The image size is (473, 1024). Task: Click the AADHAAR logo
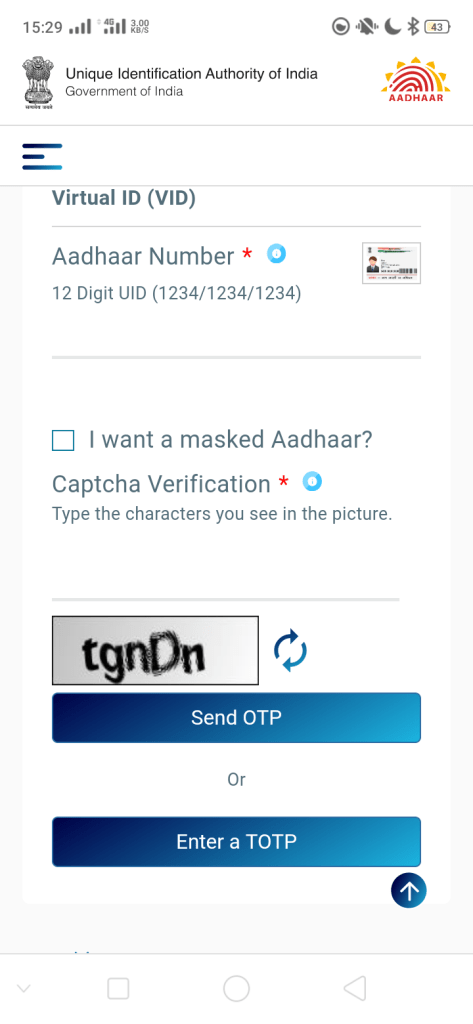[x=416, y=81]
